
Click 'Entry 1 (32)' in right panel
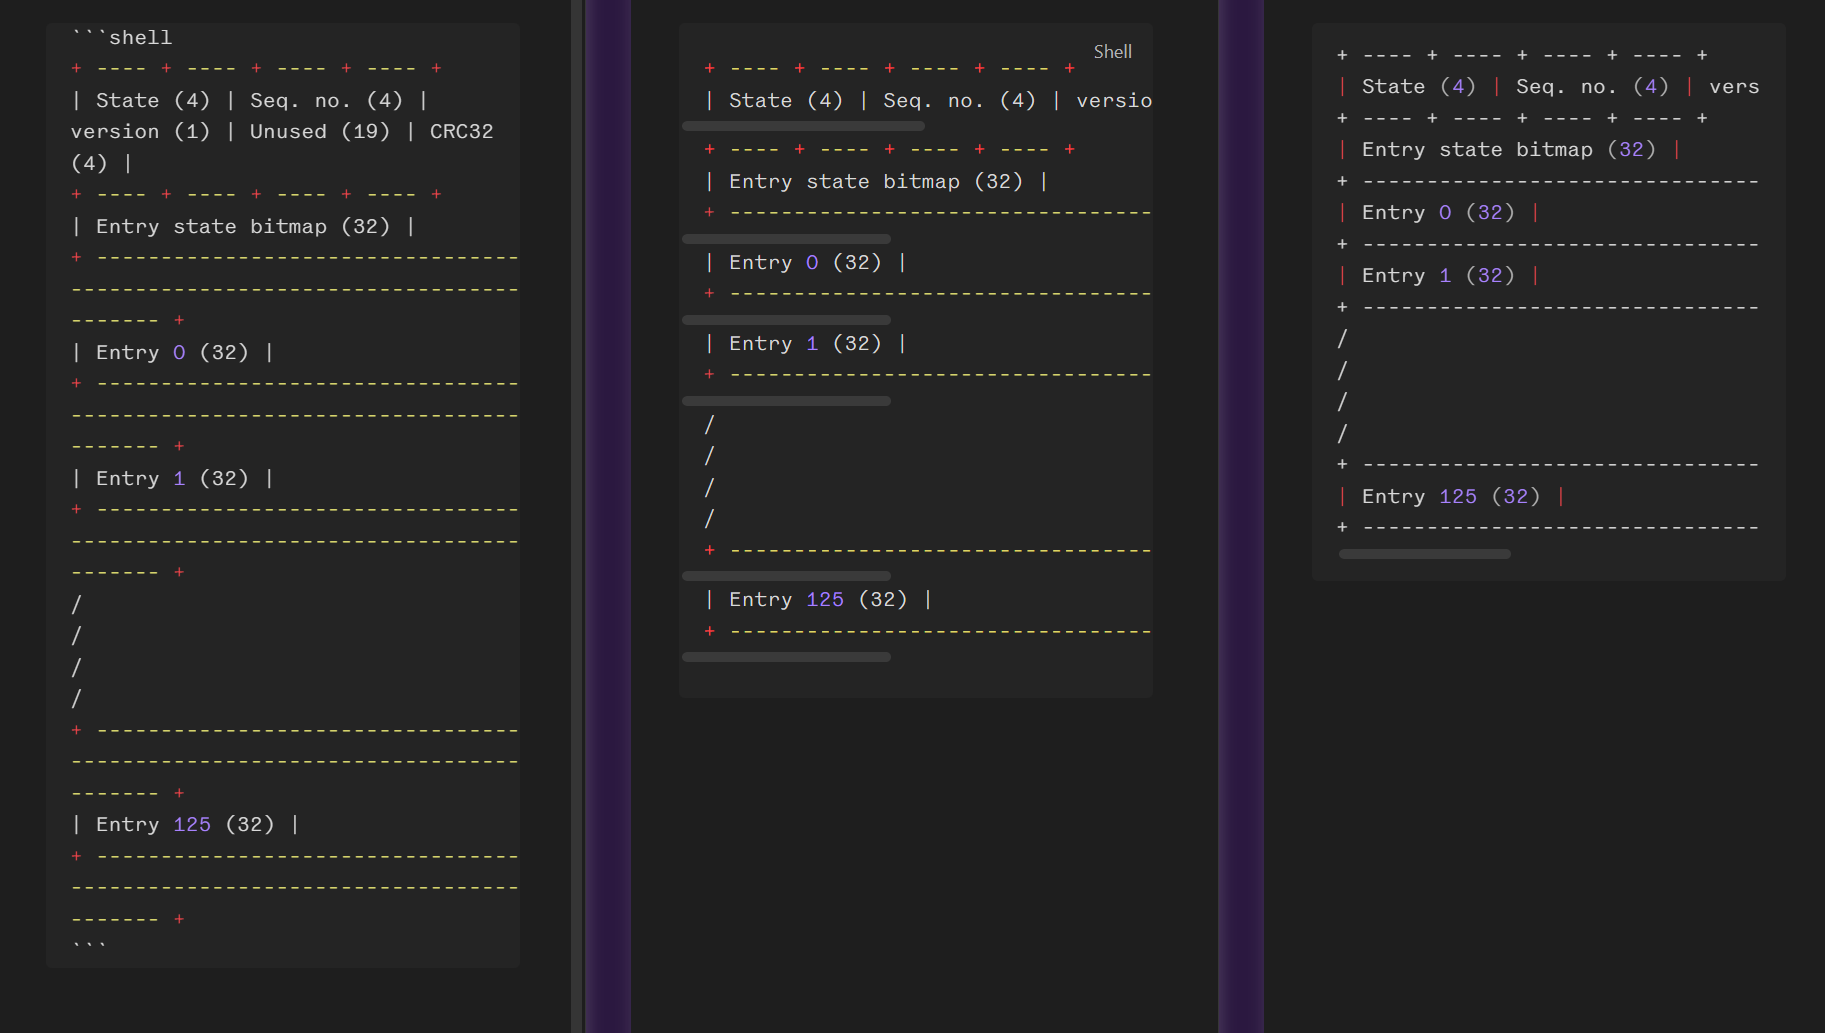pos(1438,275)
